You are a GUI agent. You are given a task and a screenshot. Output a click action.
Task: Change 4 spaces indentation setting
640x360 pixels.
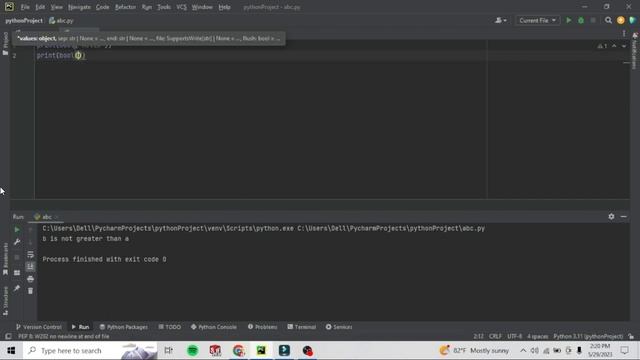(537, 336)
